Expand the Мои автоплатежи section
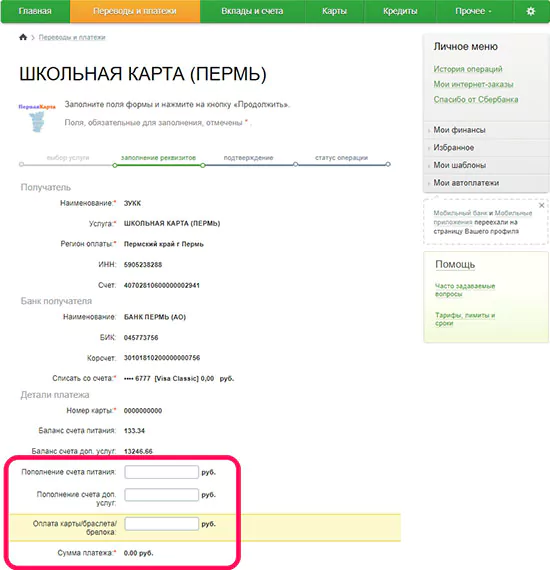550x570 pixels. click(x=486, y=183)
